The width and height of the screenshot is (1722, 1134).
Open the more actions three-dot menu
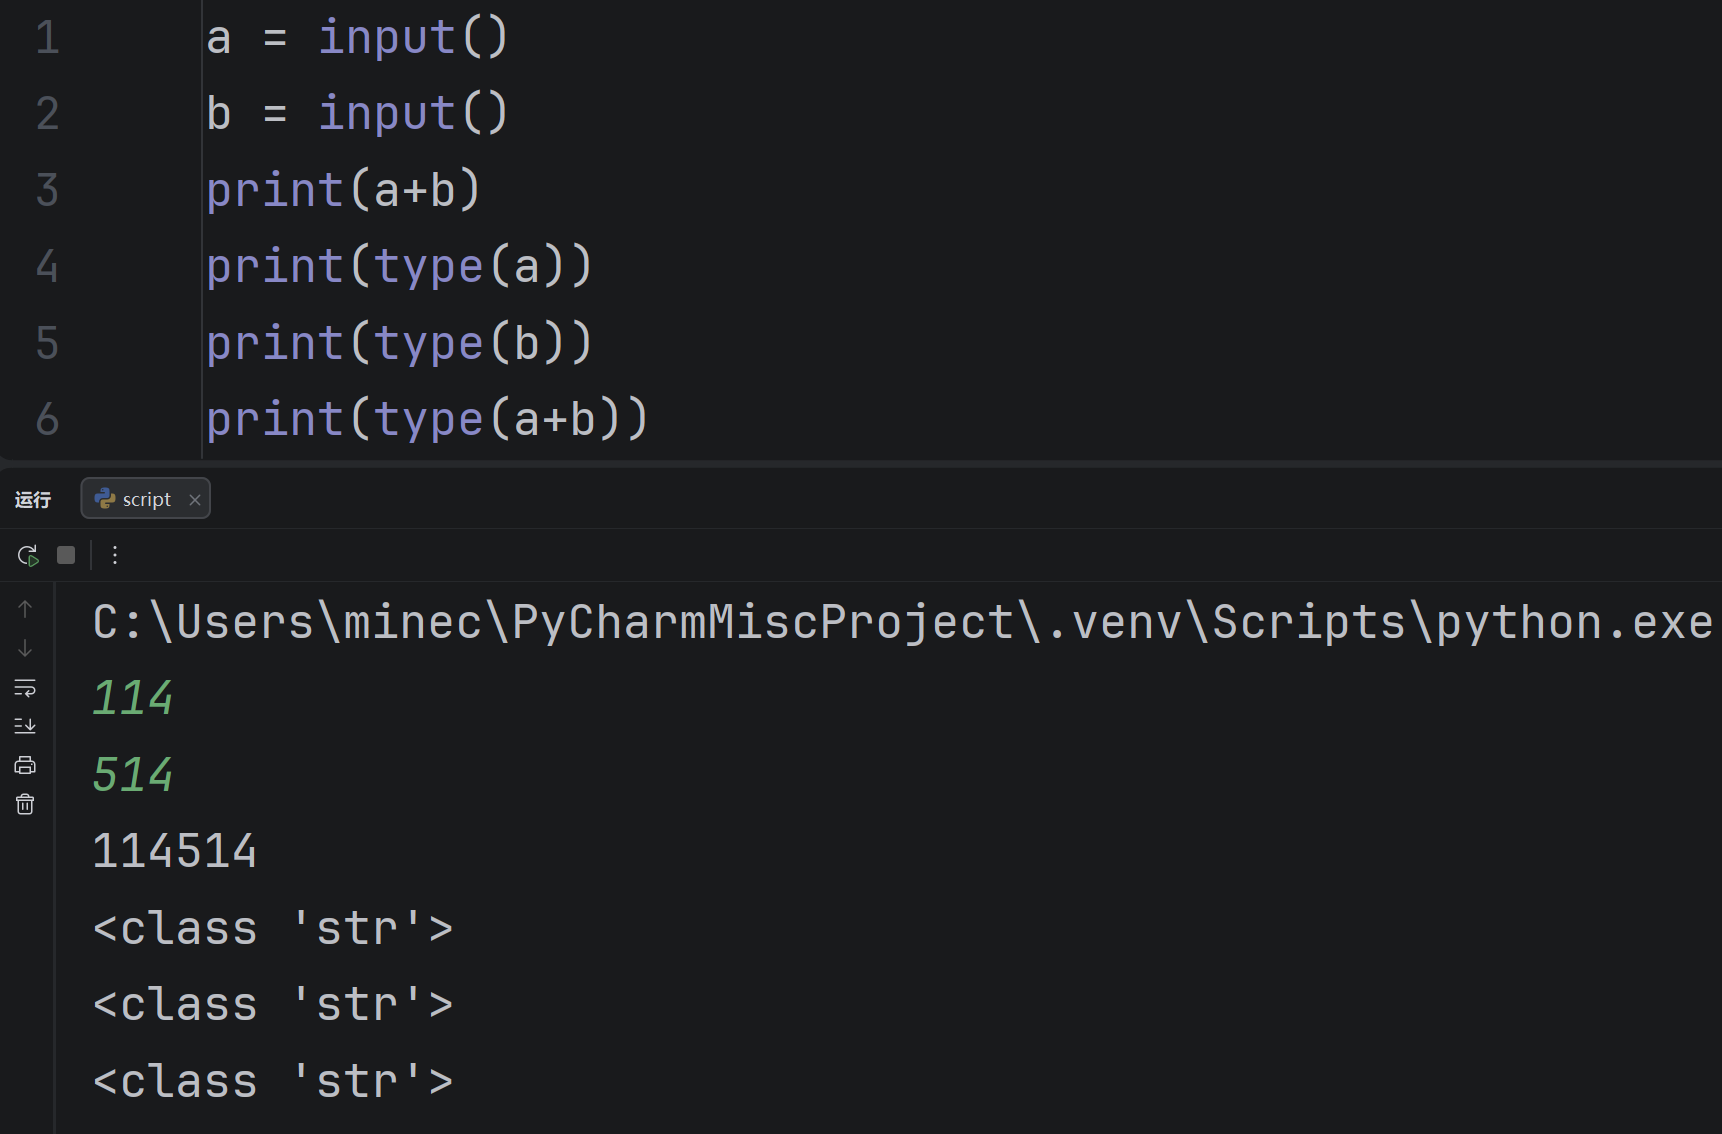coord(115,555)
